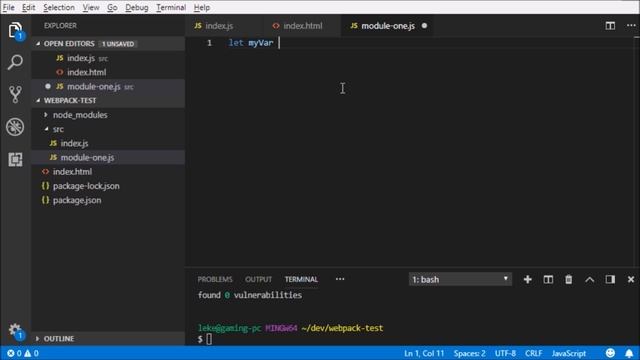Open the Search view in activity bar
This screenshot has width=640, height=360.
(x=15, y=62)
